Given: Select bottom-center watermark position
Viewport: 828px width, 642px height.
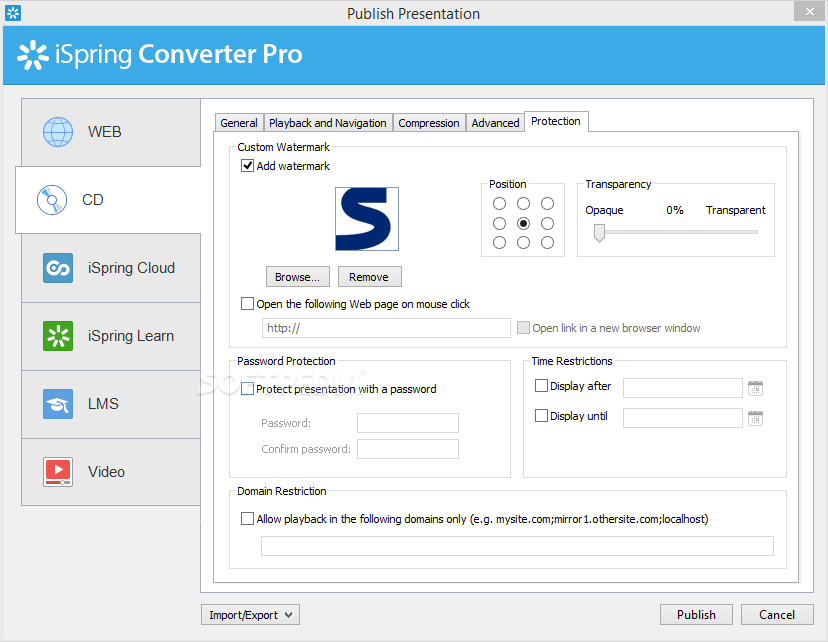Looking at the screenshot, I should pos(523,242).
